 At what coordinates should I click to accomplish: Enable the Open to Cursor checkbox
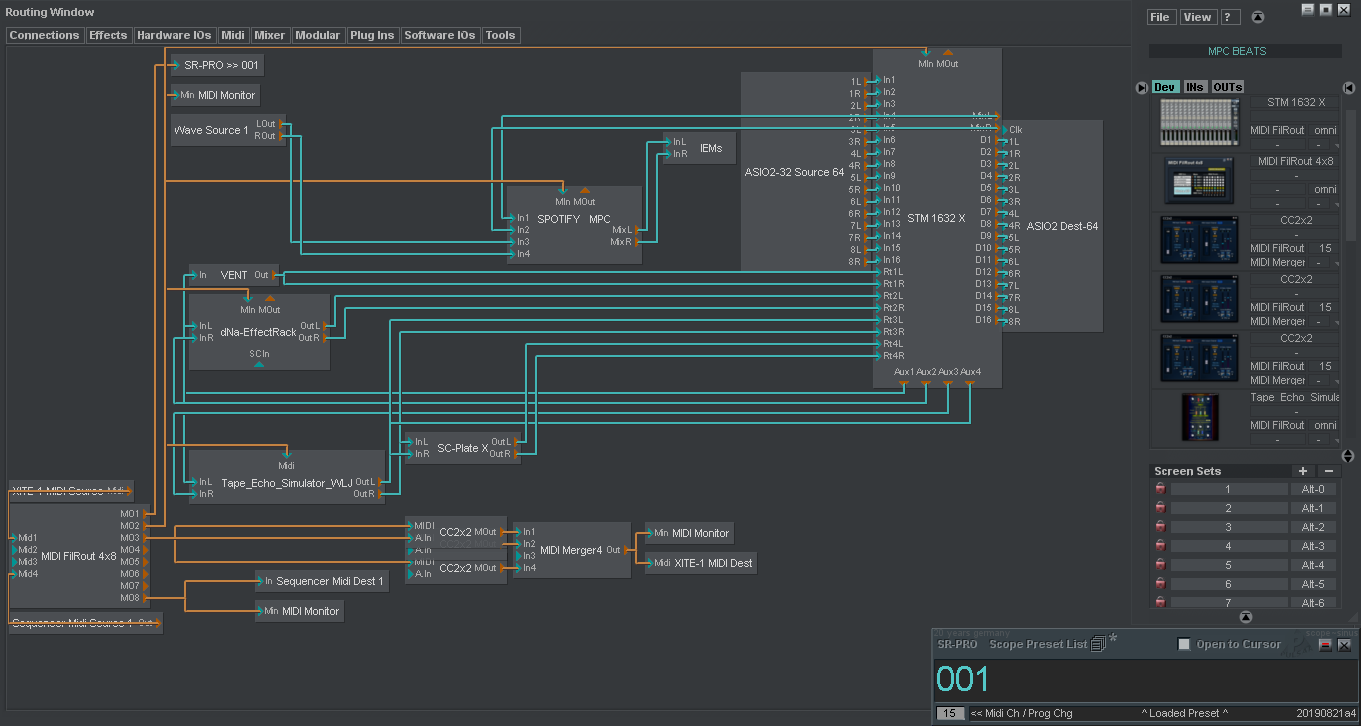click(1184, 645)
